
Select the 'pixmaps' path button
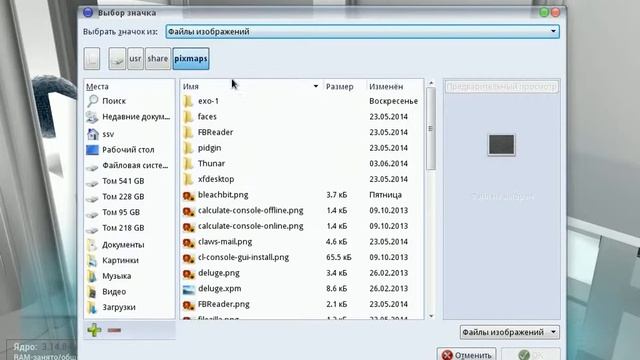click(191, 59)
